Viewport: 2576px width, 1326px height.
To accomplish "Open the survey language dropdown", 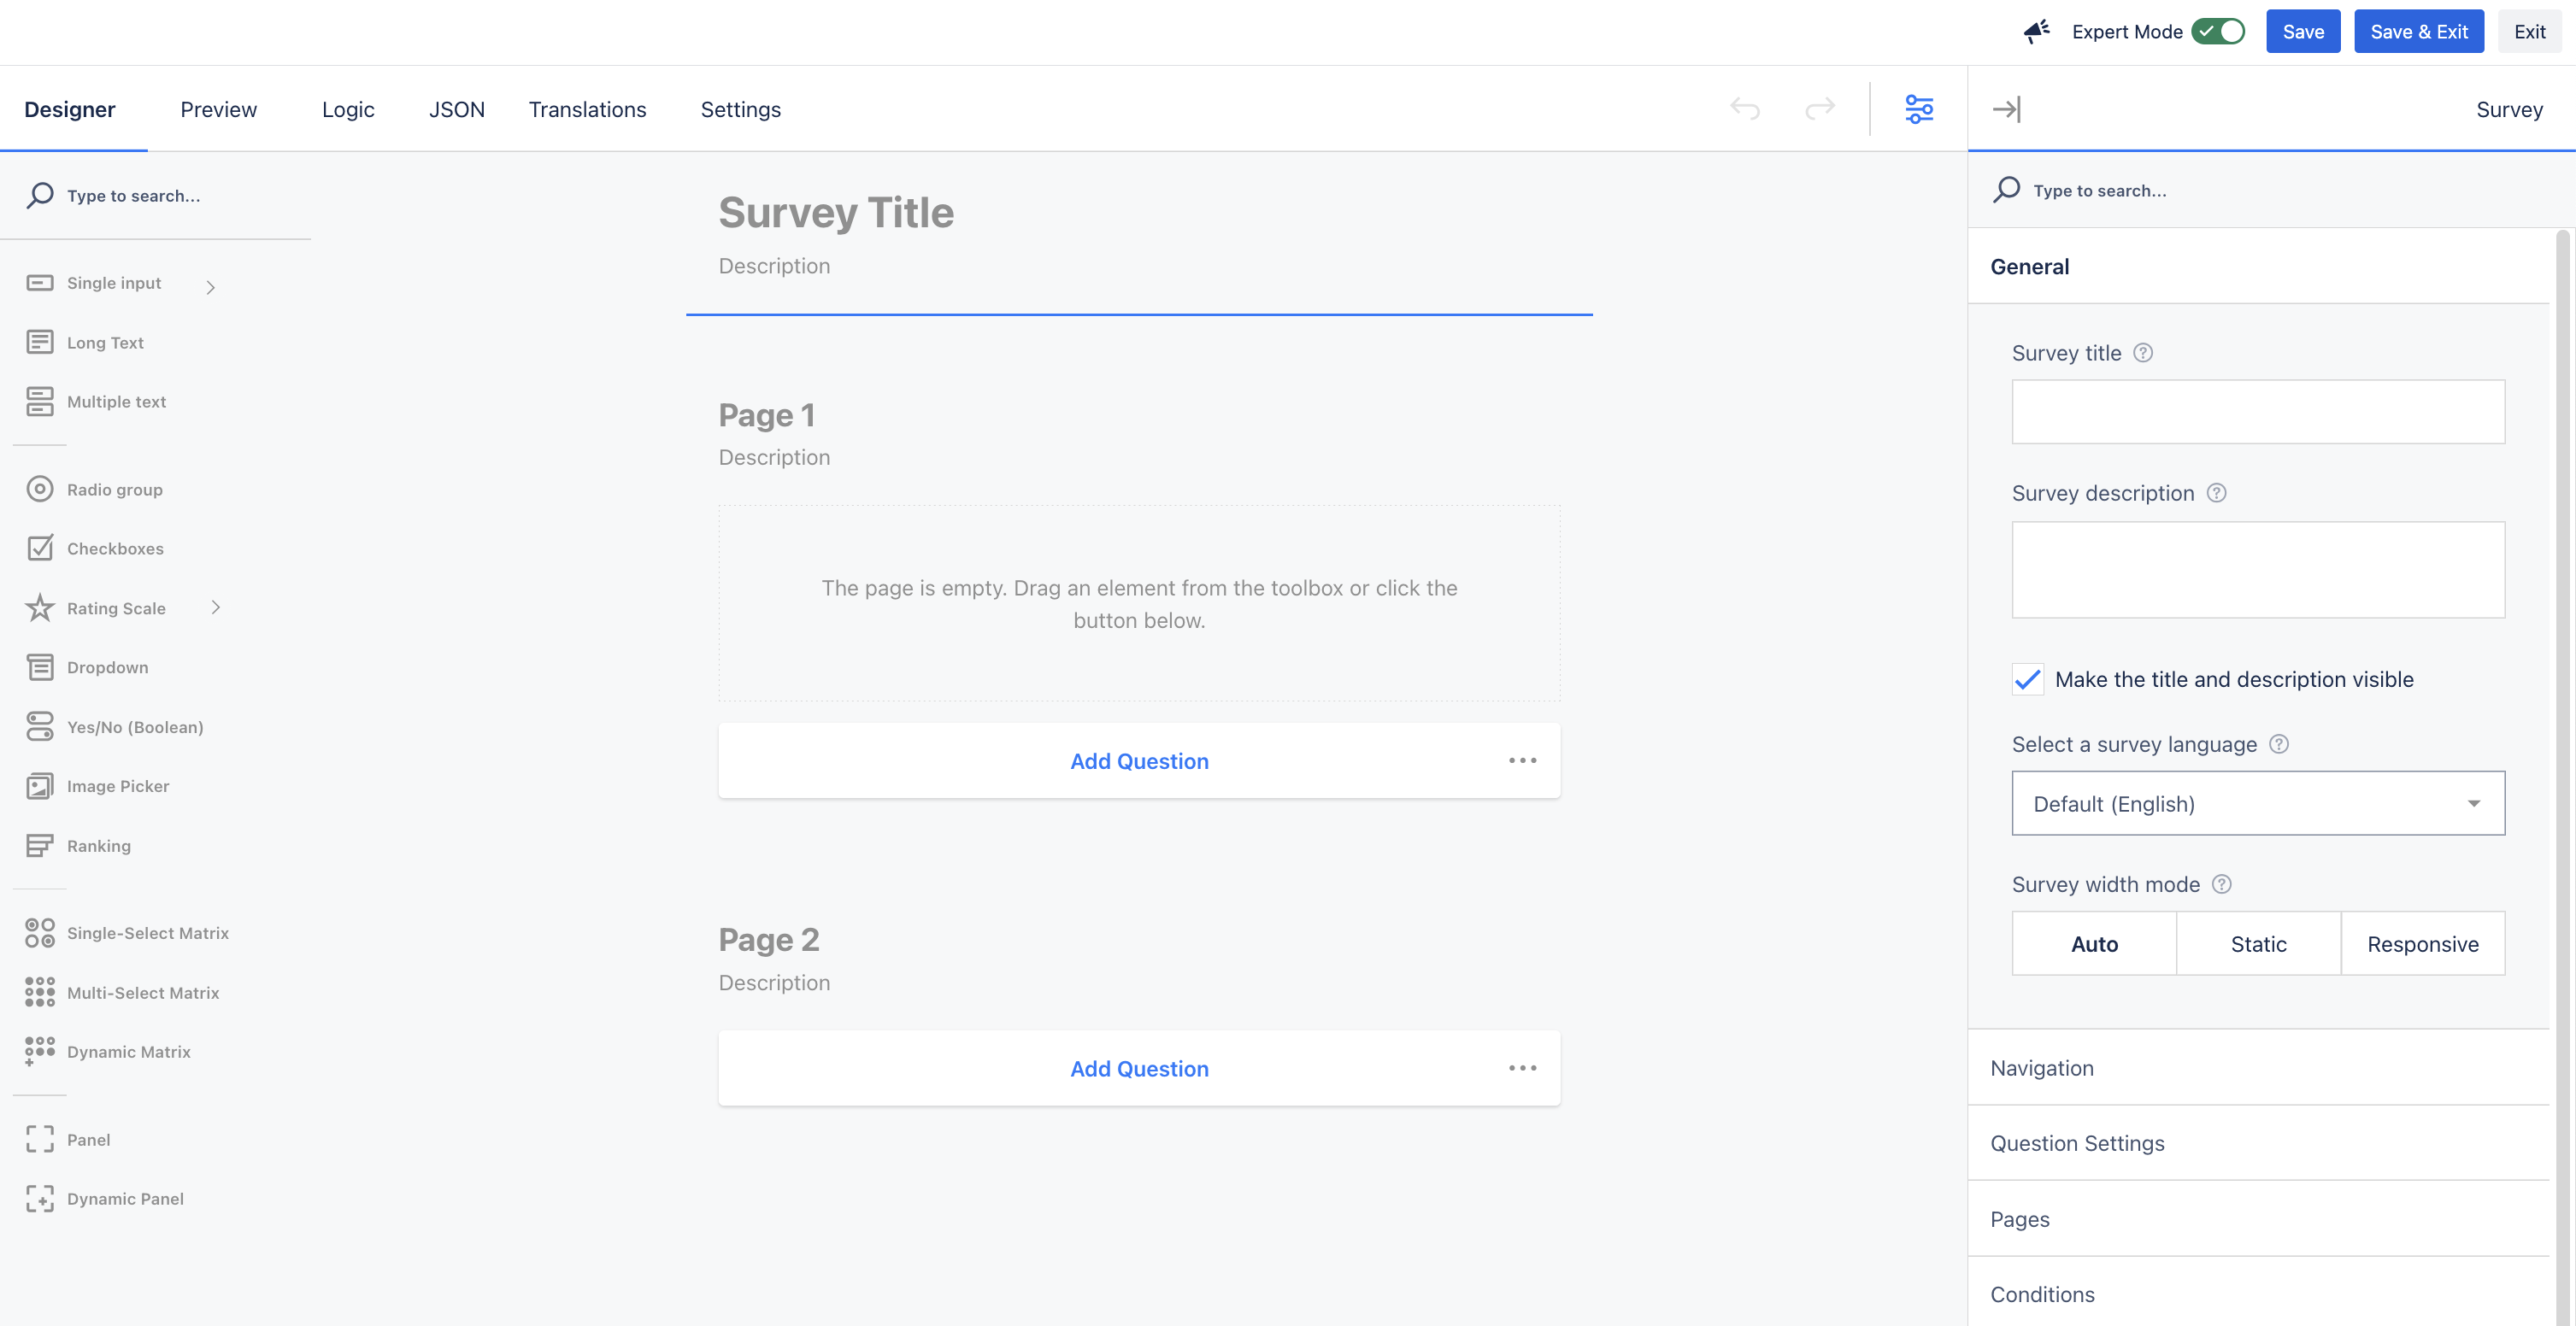I will pyautogui.click(x=2258, y=804).
